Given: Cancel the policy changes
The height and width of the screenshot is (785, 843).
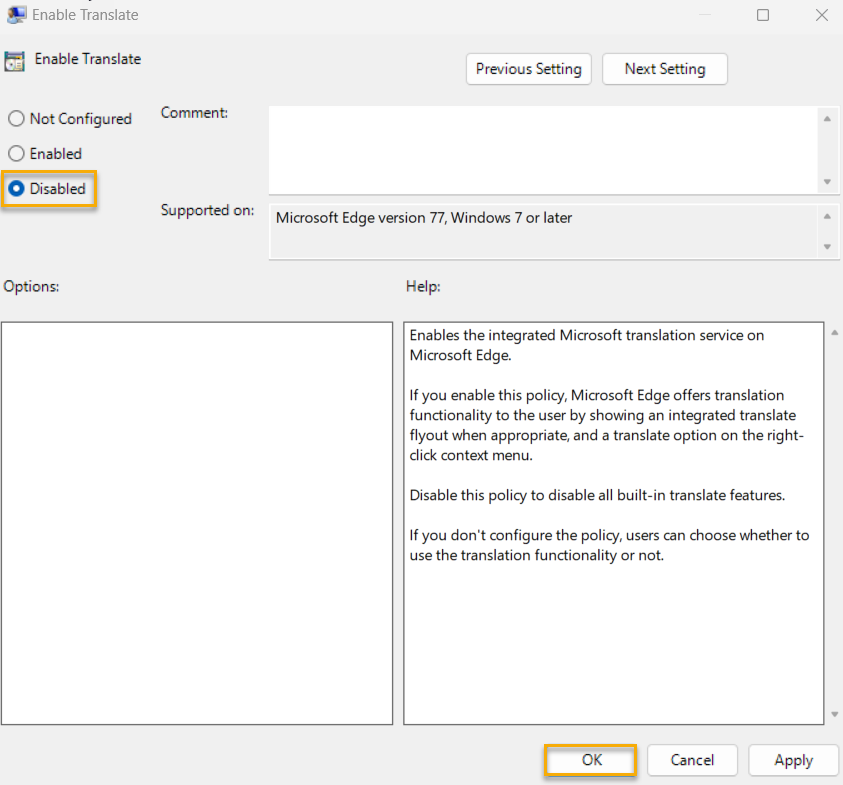Looking at the screenshot, I should [x=692, y=760].
